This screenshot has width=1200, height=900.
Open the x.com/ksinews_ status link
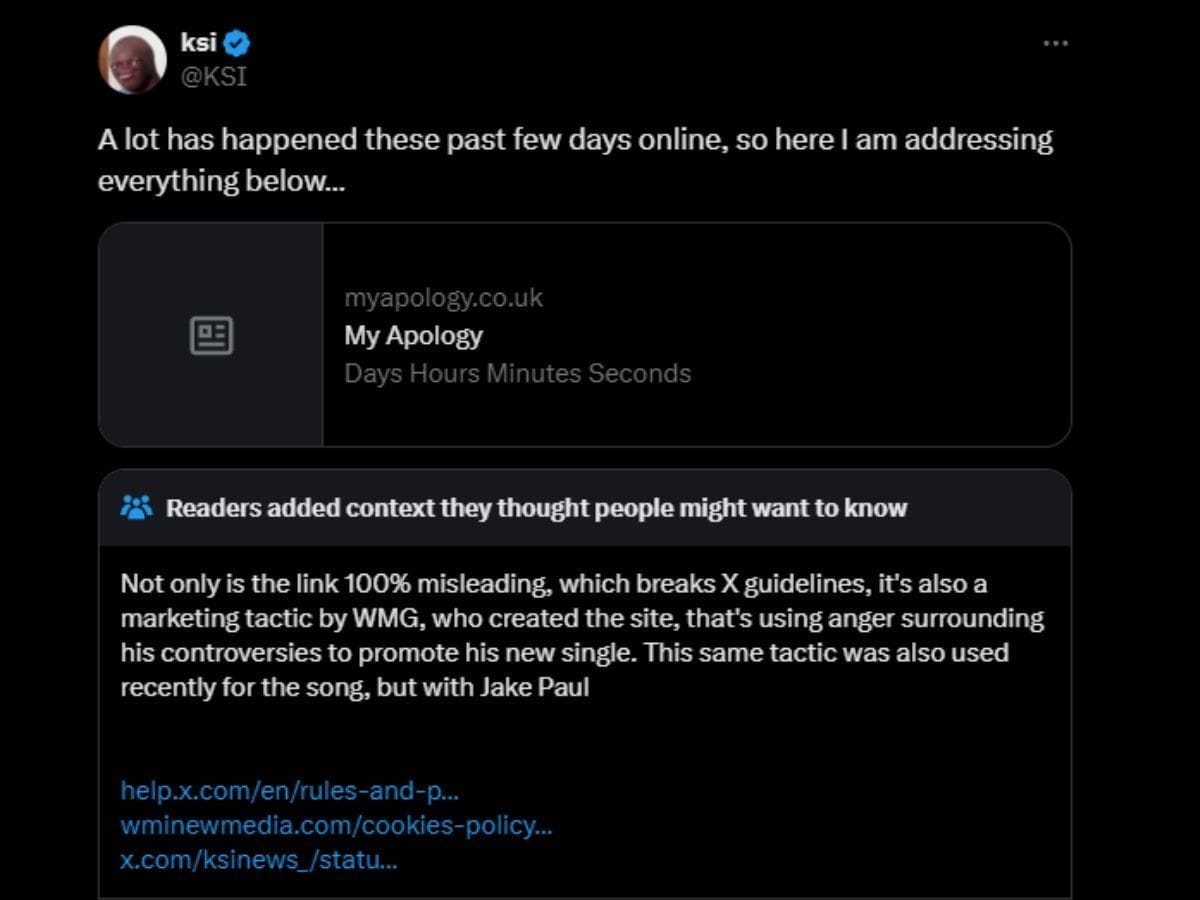[259, 860]
